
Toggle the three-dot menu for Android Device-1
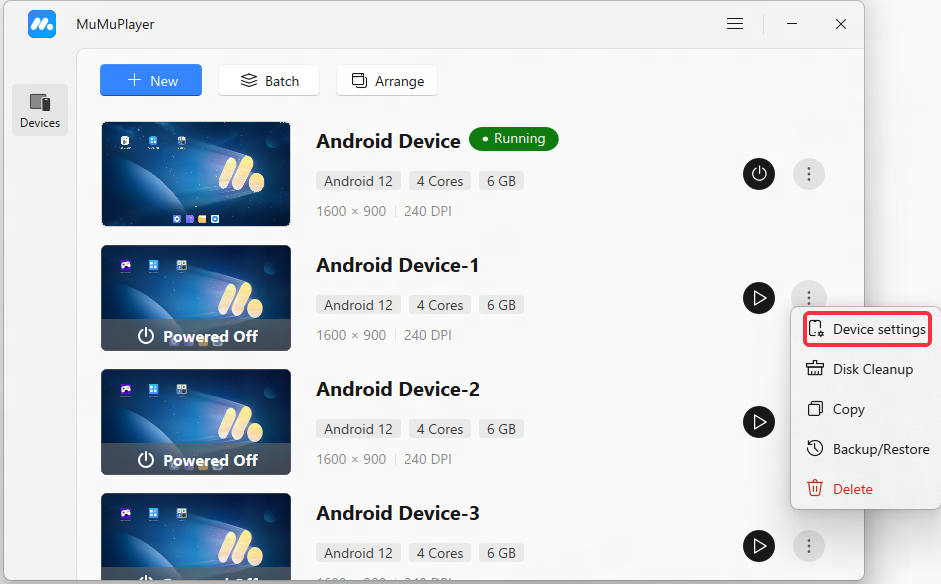point(809,297)
